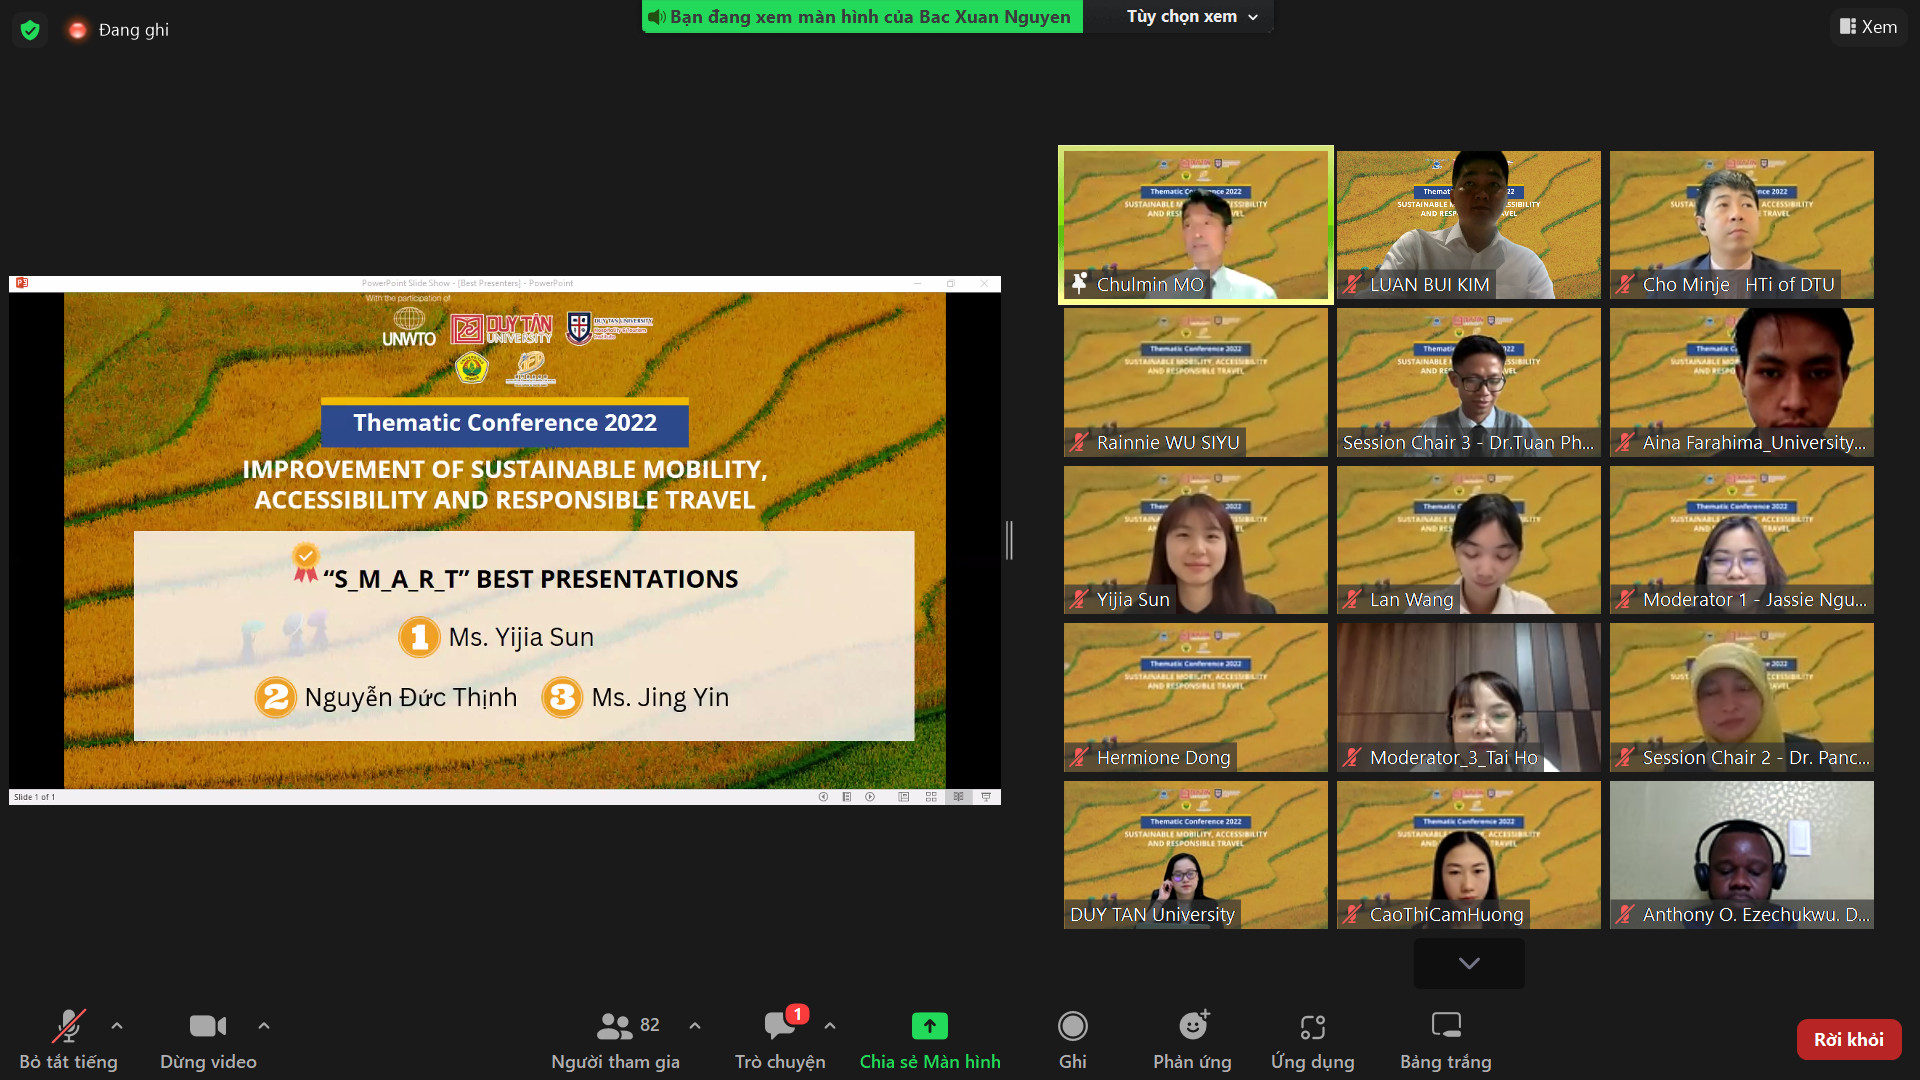
Task: Expand audio options arrow beside microphone
Action: (x=117, y=1026)
